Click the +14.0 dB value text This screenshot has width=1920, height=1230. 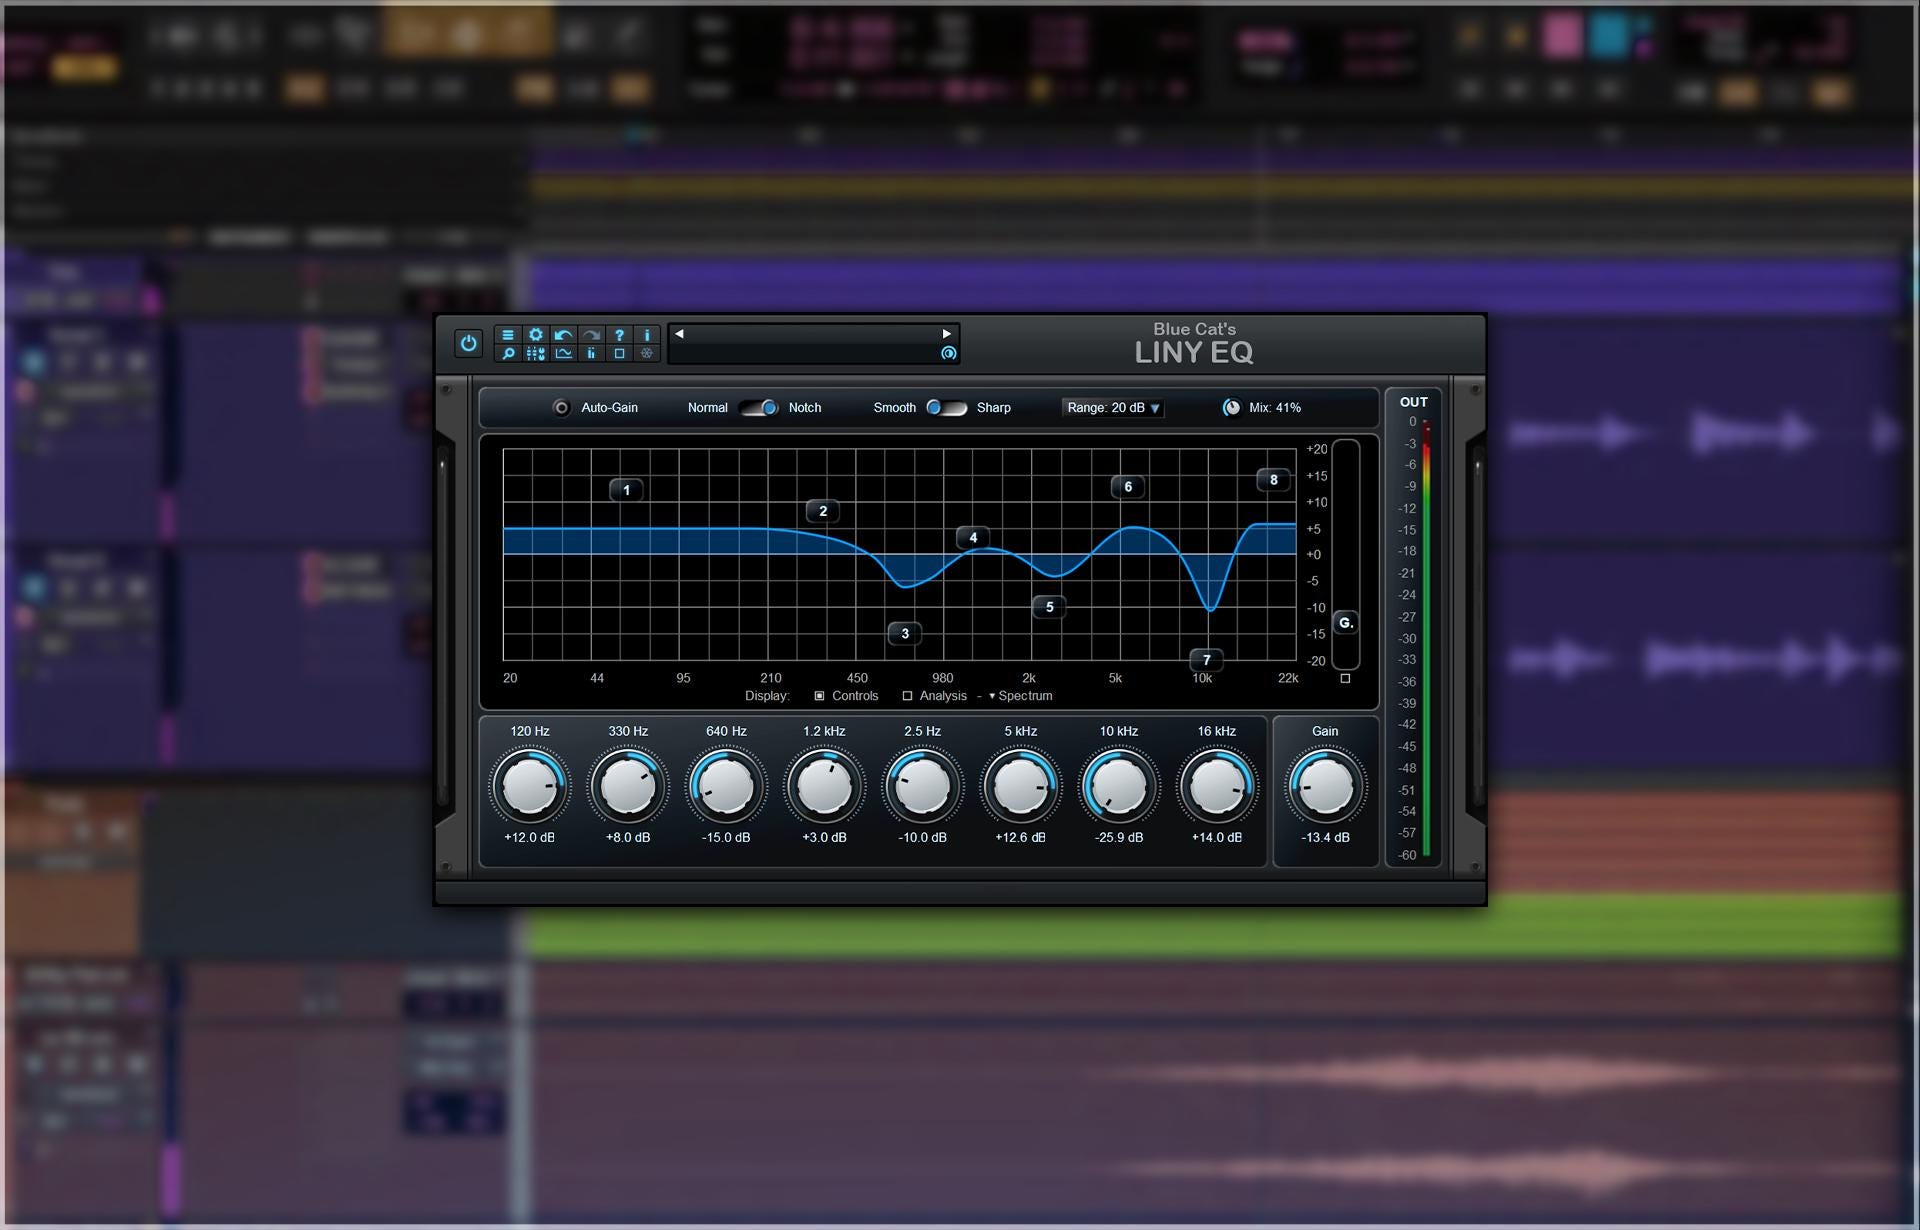point(1217,838)
